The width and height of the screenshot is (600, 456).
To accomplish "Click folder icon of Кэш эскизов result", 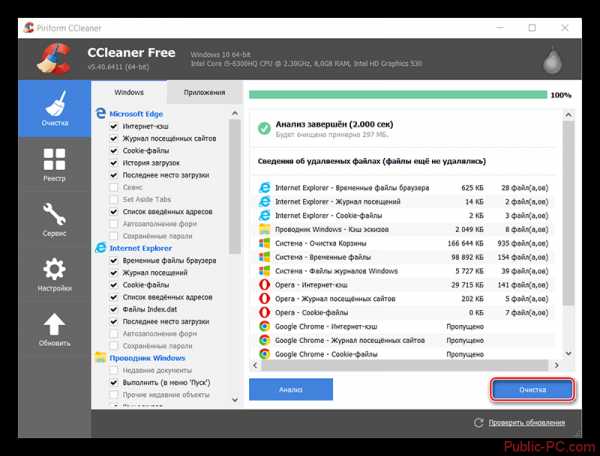I will [264, 229].
